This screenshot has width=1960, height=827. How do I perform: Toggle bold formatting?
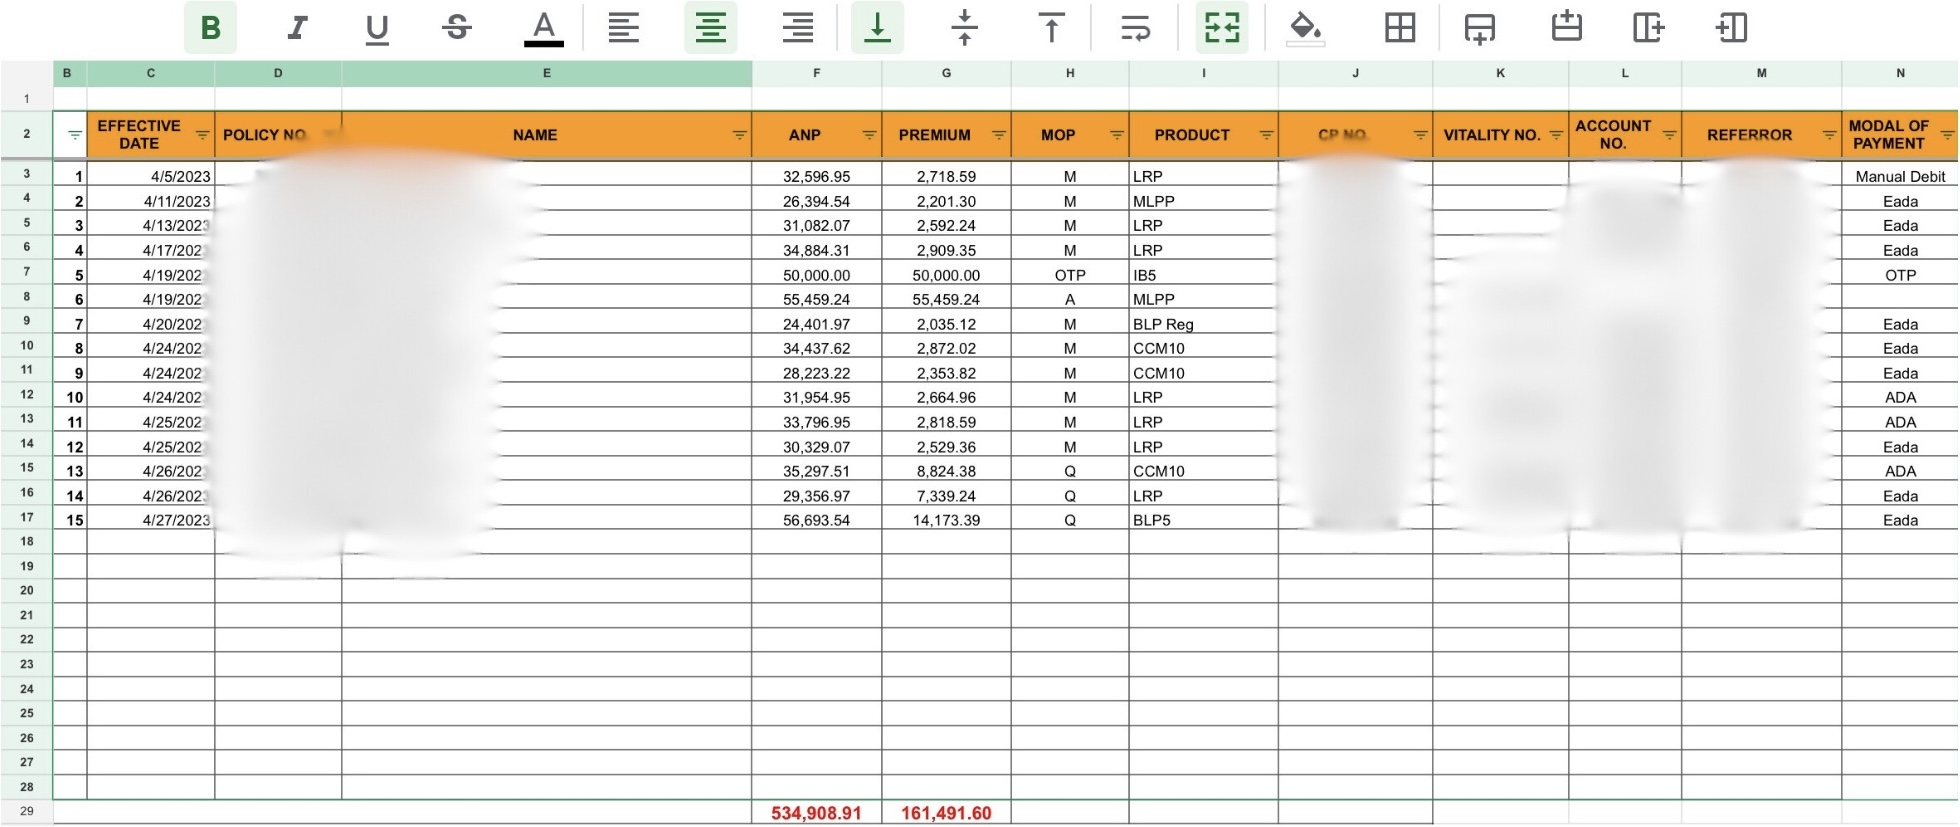point(210,27)
